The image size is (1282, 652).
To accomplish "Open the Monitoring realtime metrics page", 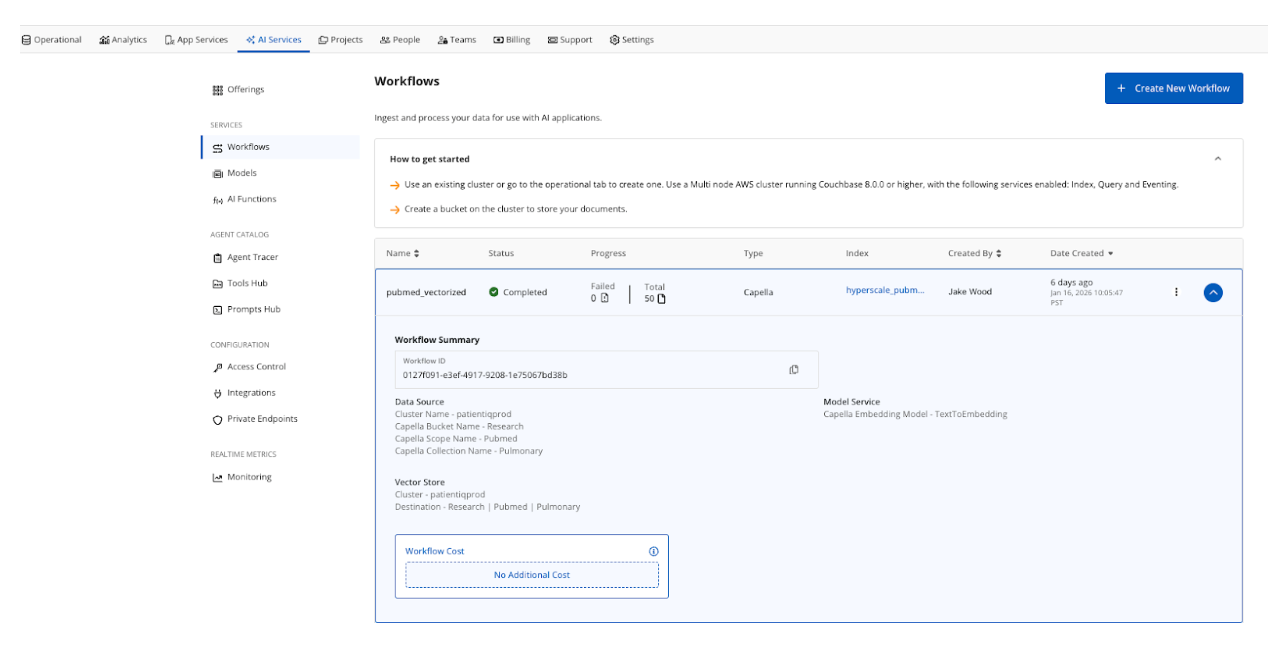I will click(248, 477).
